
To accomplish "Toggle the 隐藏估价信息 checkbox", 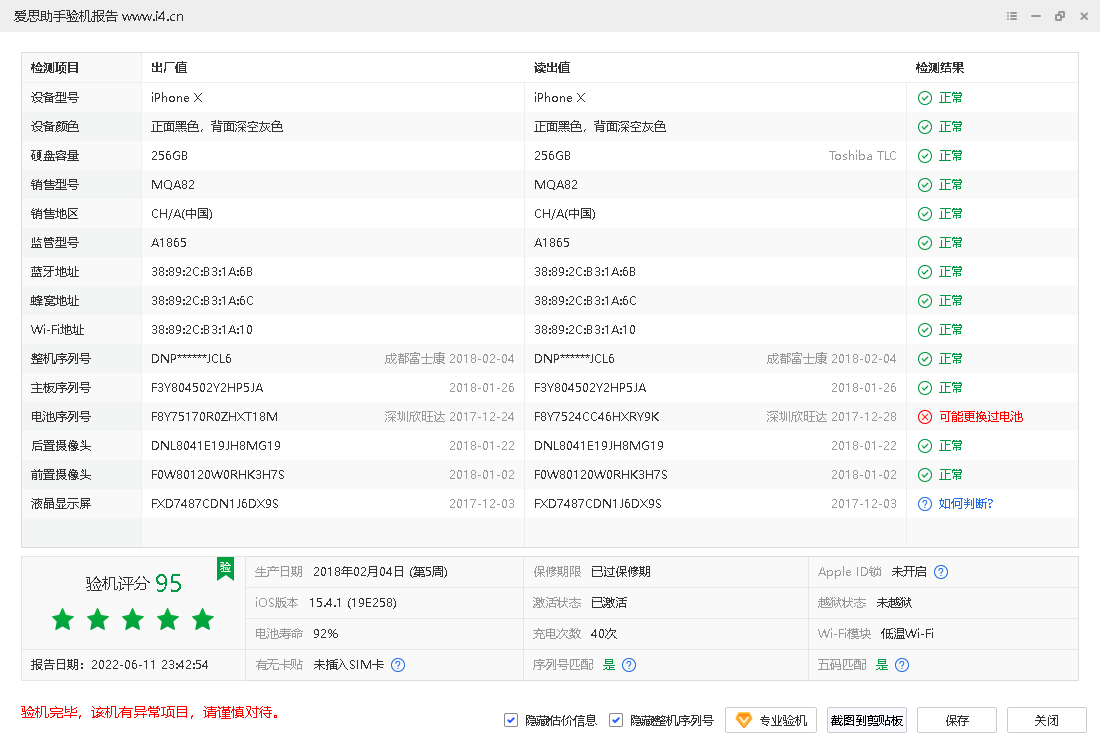I will tap(511, 720).
